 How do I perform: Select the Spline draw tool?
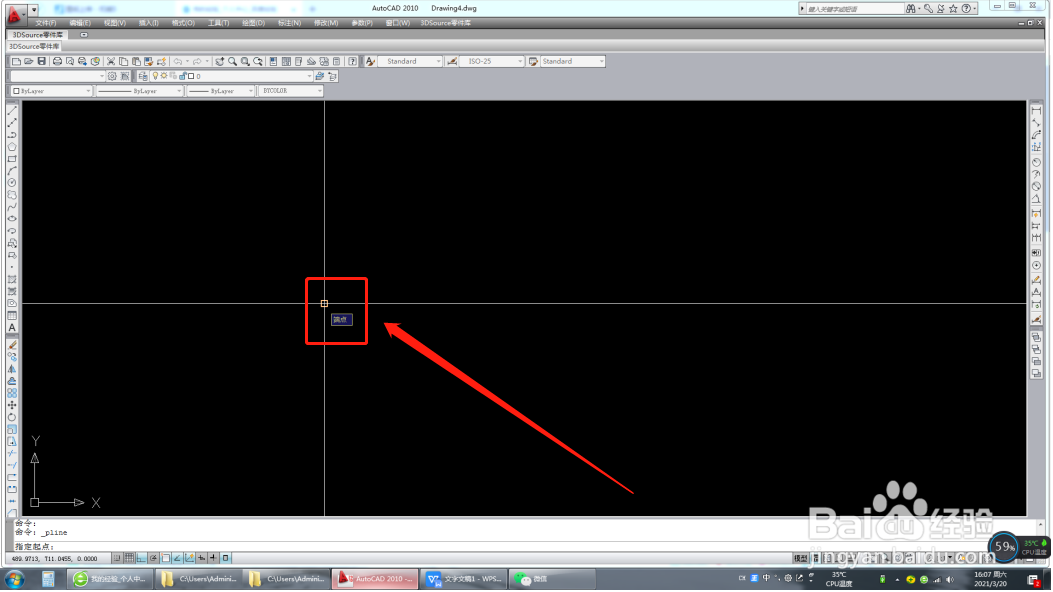(12, 207)
